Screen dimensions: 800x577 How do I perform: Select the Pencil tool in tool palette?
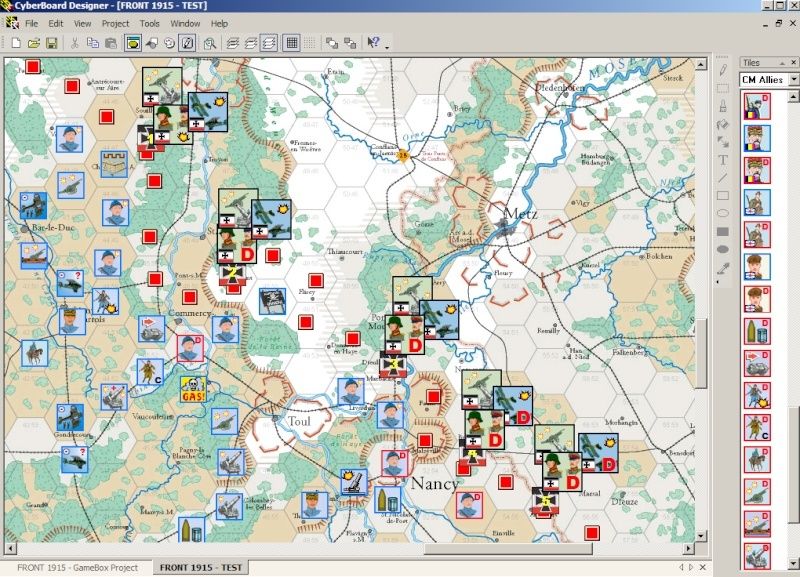(722, 70)
